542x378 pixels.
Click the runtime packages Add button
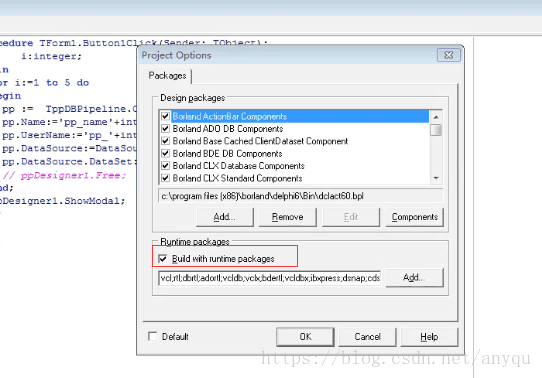[414, 277]
